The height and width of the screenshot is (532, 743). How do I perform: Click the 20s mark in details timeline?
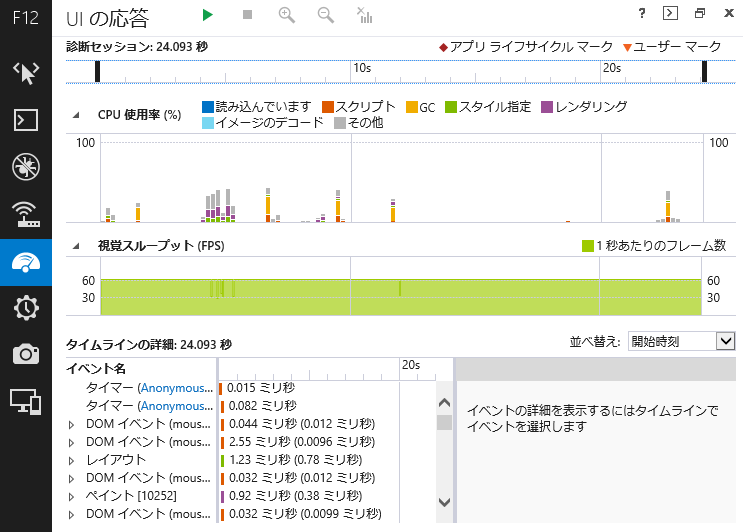click(x=411, y=365)
